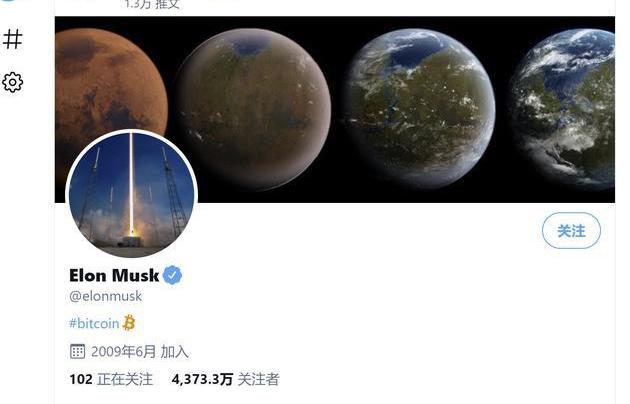Open the Settings gear icon in sidebar
This screenshot has height=404, width=630.
tap(12, 82)
